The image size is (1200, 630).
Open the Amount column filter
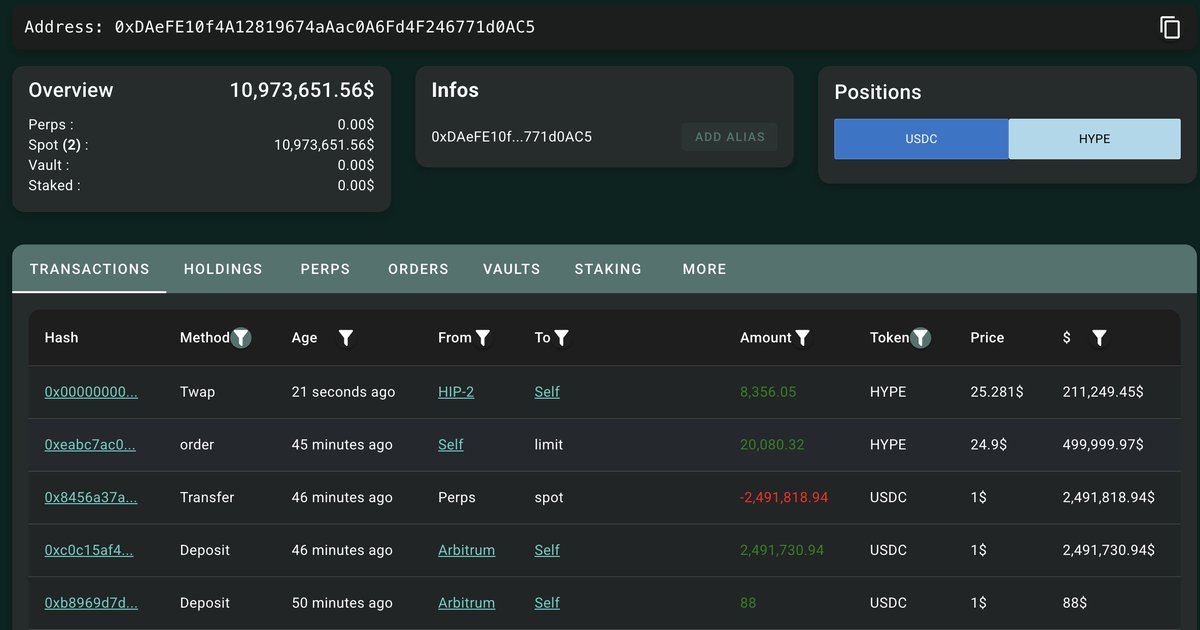click(x=802, y=338)
